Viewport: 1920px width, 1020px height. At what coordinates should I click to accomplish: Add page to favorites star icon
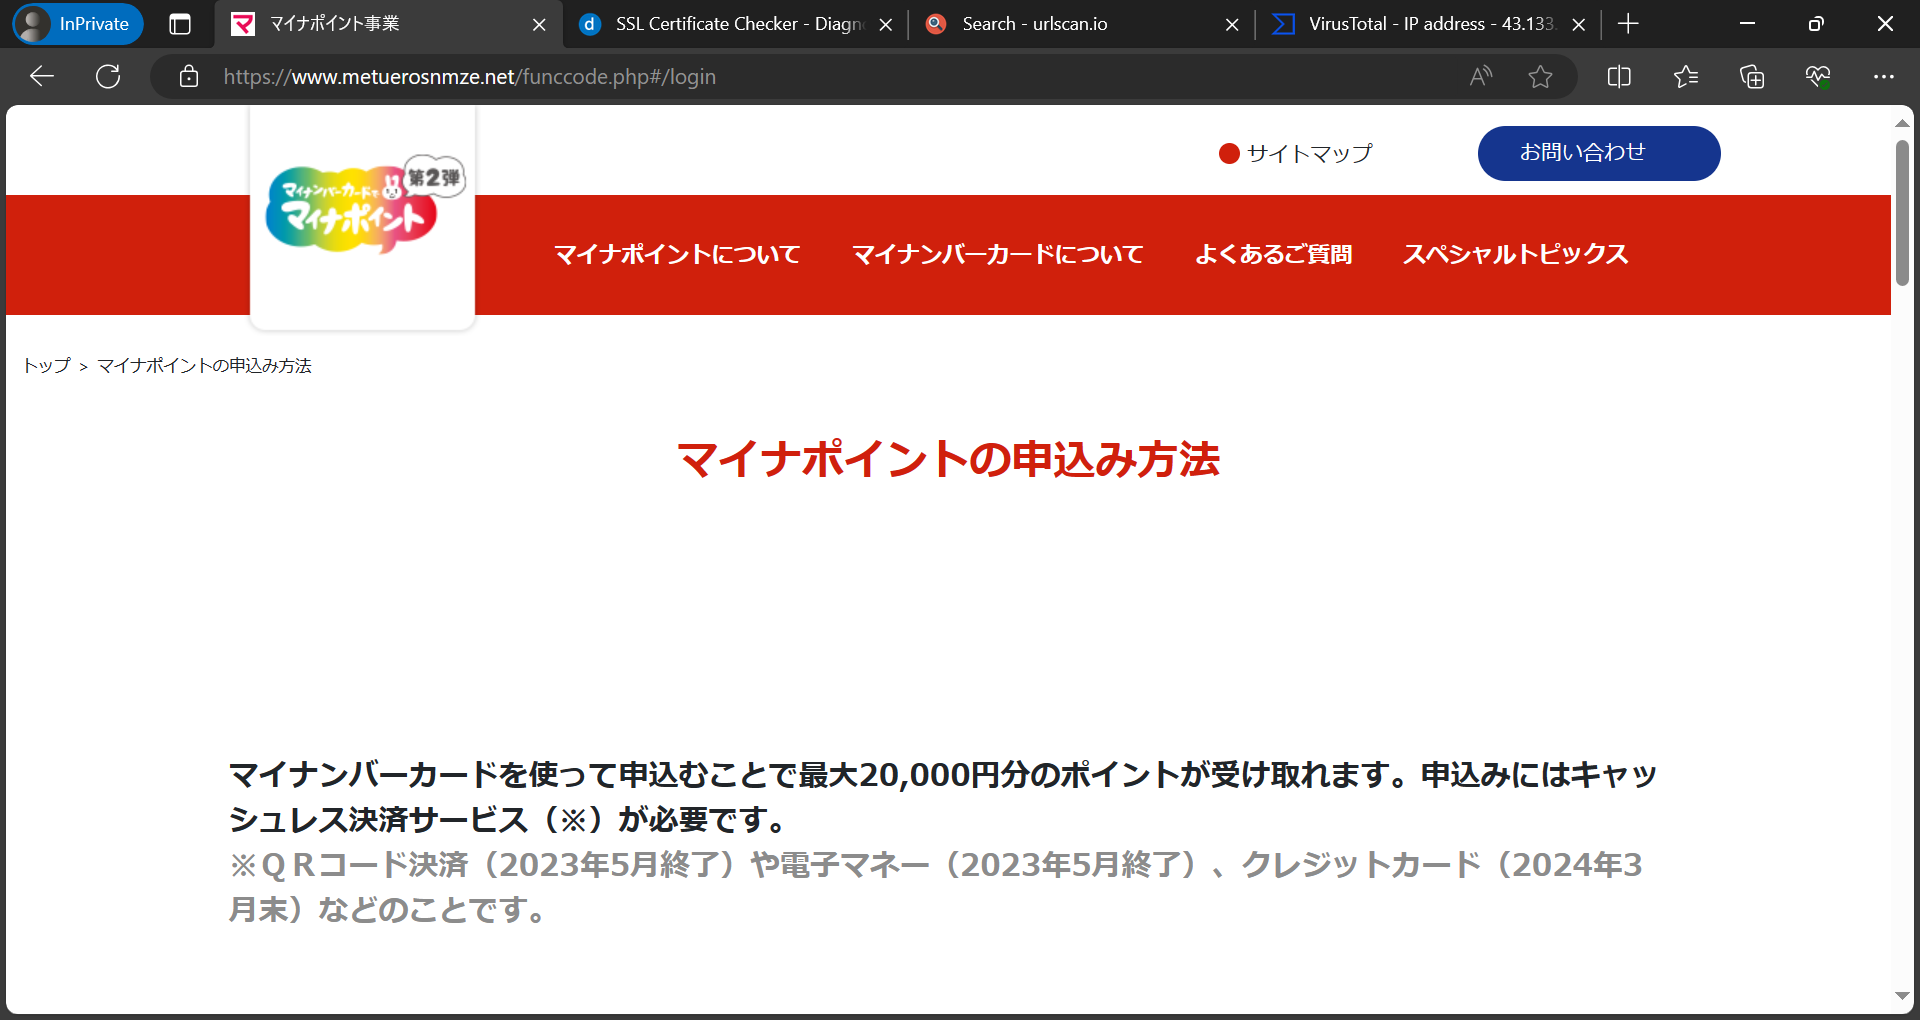click(1540, 76)
